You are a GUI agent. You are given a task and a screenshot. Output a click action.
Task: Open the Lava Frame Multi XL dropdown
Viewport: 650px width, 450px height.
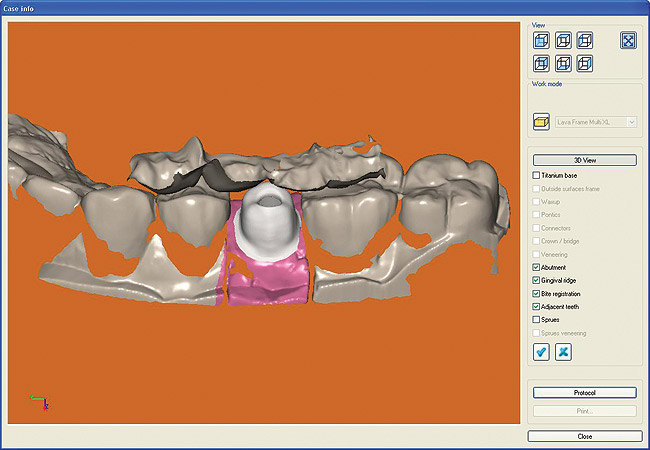click(631, 121)
